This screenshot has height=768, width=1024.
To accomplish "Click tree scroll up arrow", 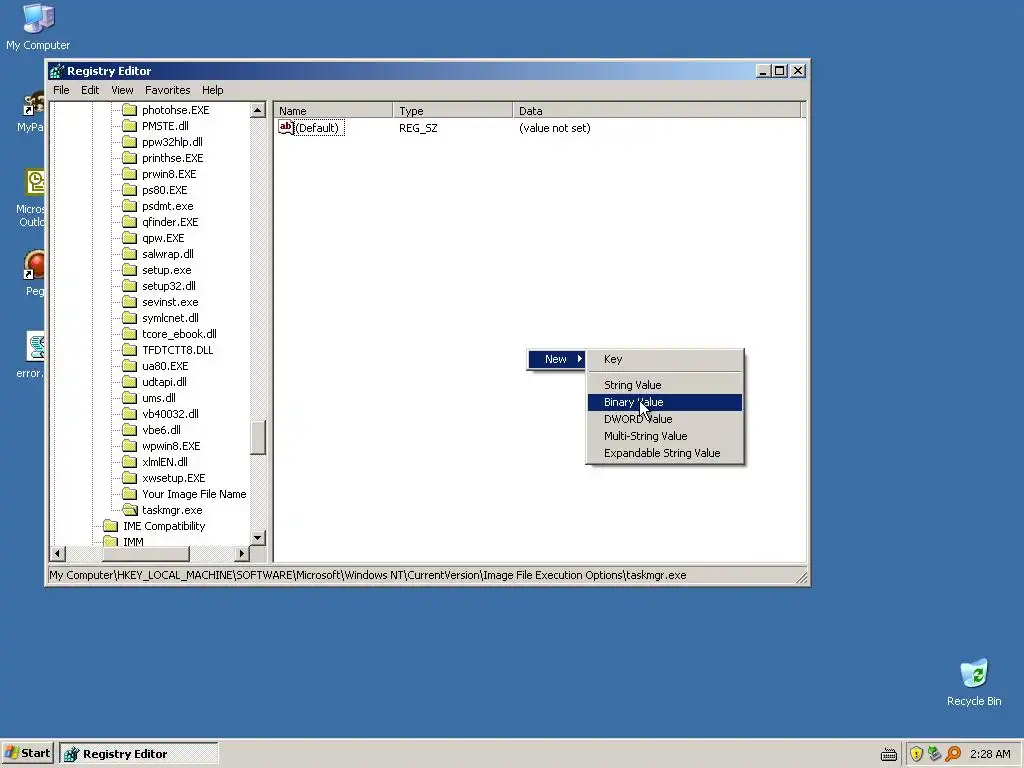I will point(258,110).
